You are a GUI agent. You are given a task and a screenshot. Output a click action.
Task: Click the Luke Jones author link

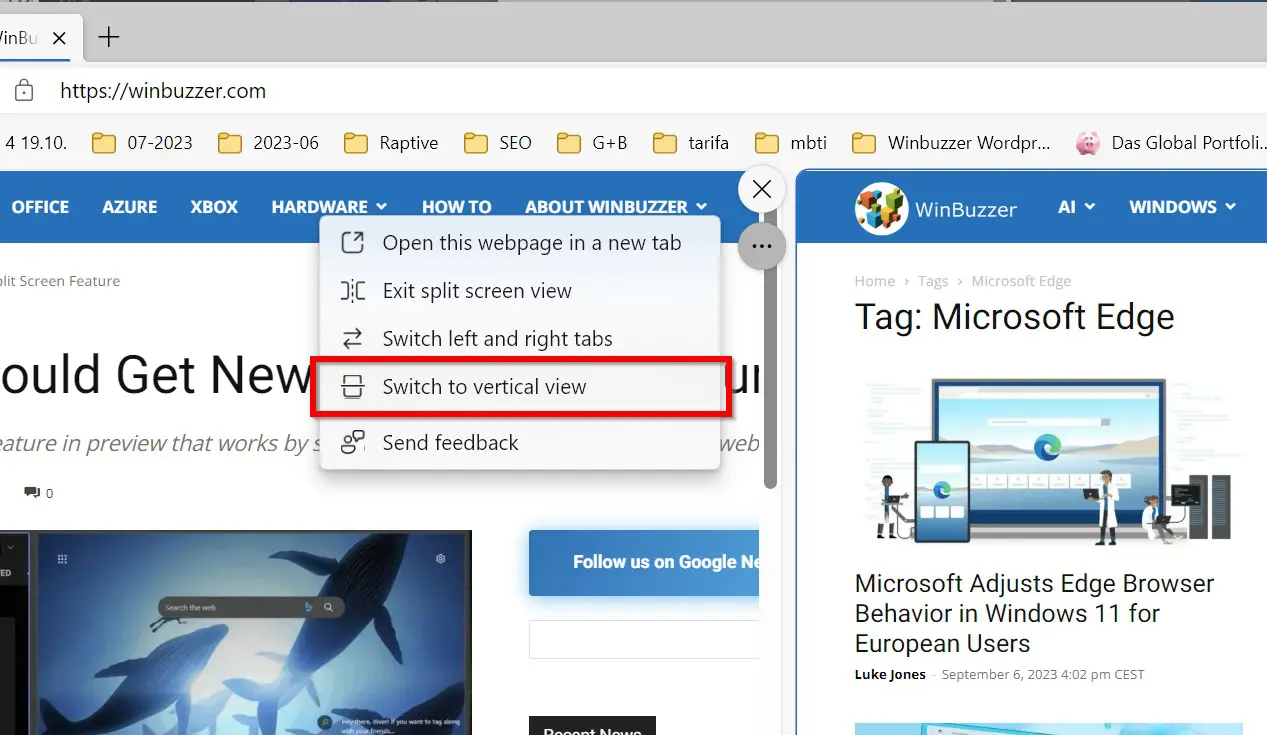point(889,674)
